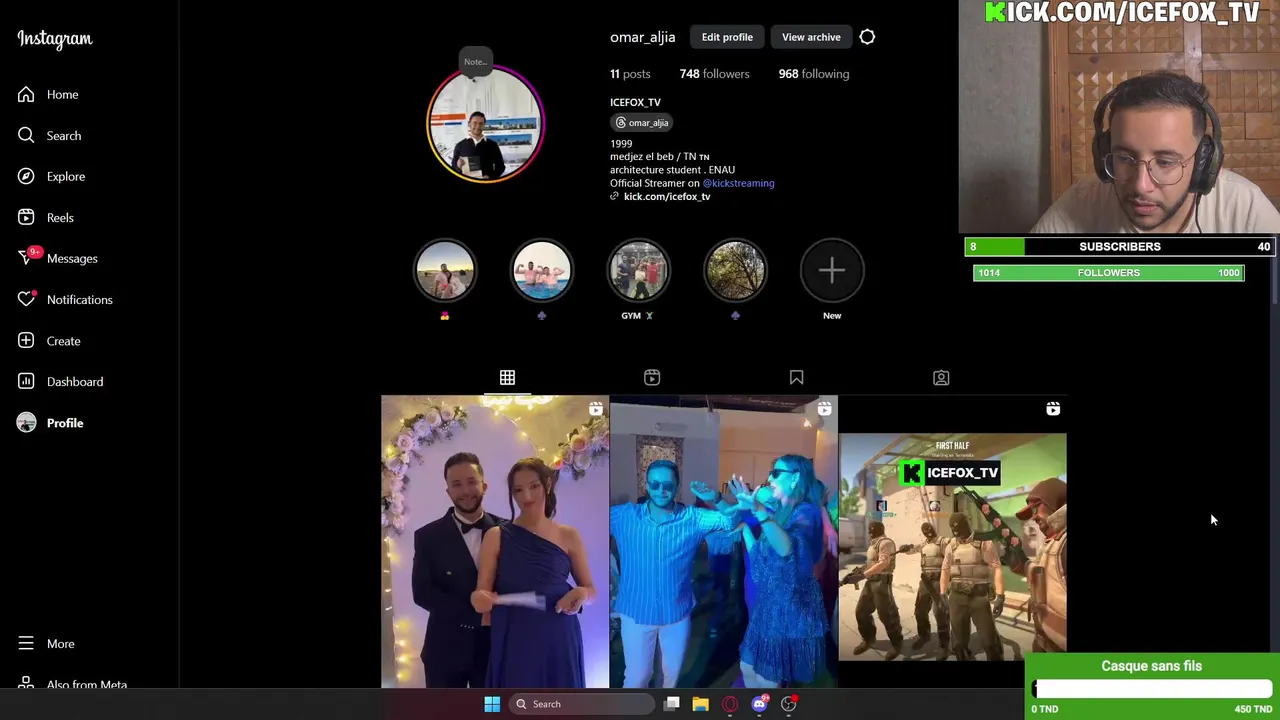Click the Home house icon
Screen dimensions: 1280x720
pyautogui.click(x=26, y=94)
